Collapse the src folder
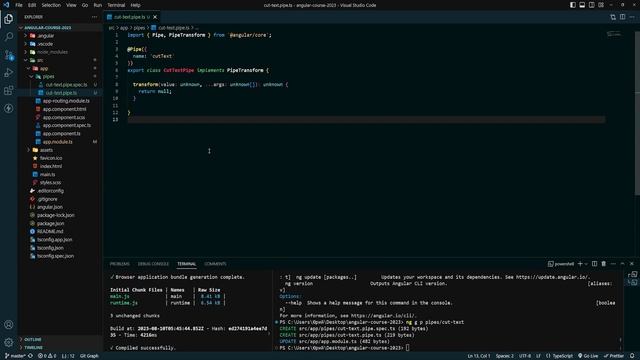 click(x=26, y=60)
